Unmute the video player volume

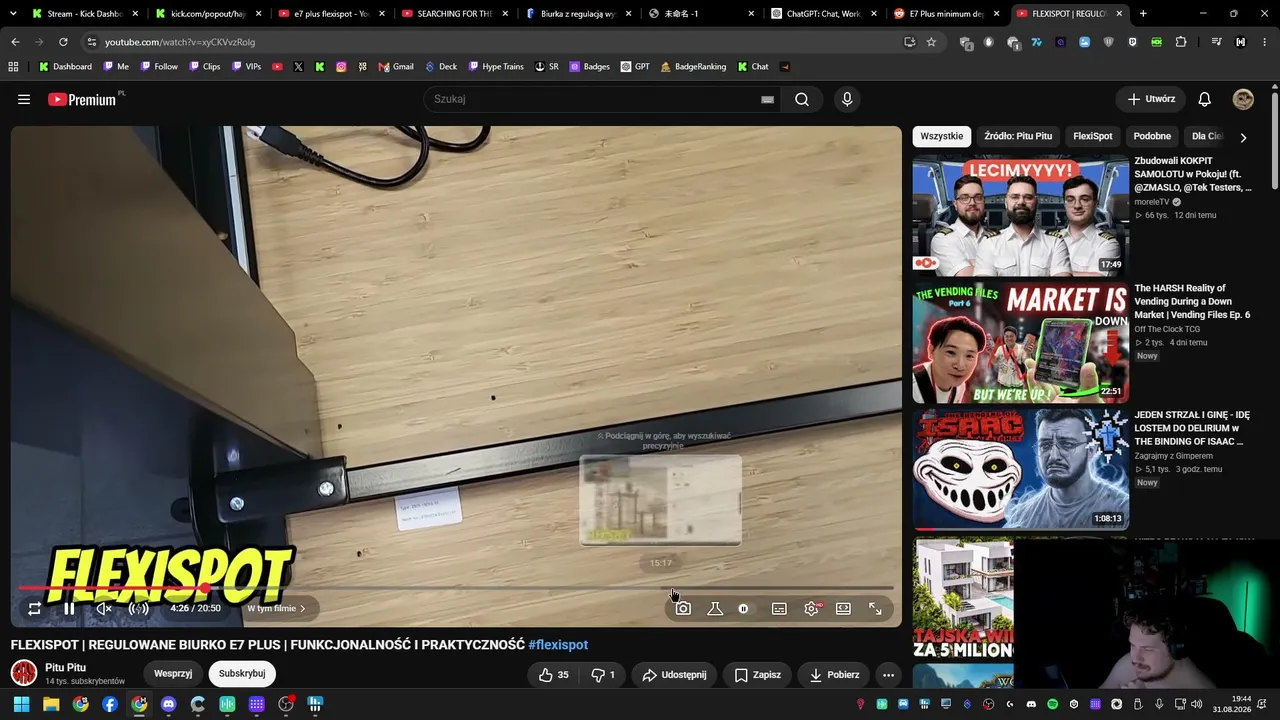[x=104, y=608]
